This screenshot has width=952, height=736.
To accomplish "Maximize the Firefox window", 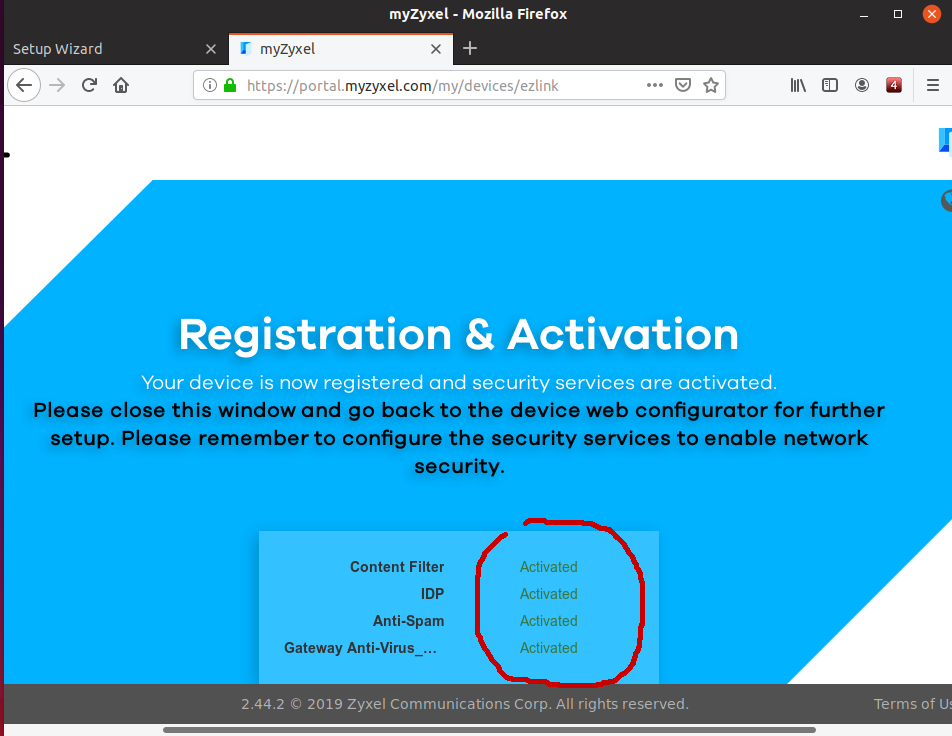I will click(898, 14).
